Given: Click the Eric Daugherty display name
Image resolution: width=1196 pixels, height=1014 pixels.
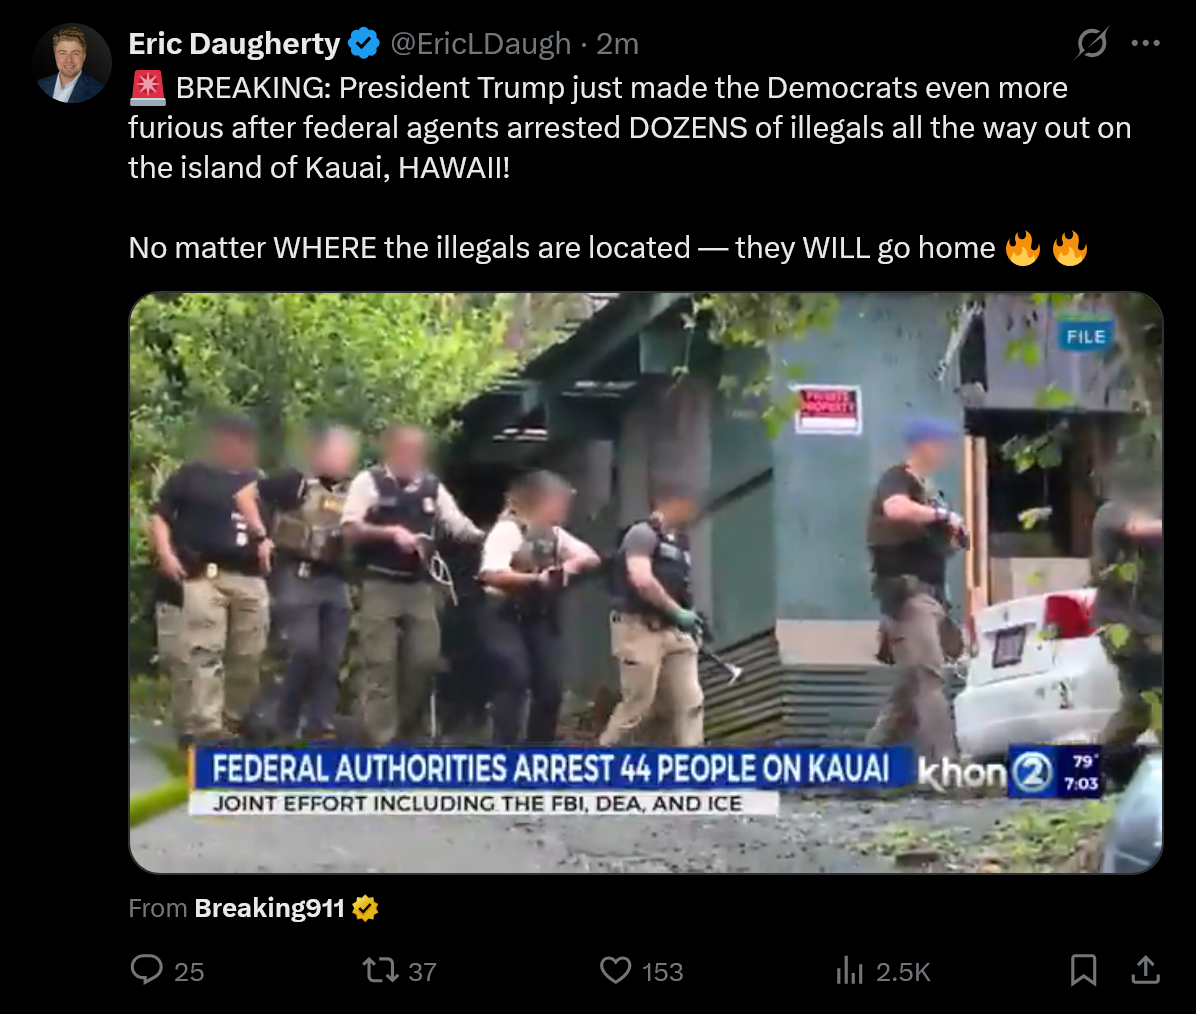Looking at the screenshot, I should tap(234, 43).
